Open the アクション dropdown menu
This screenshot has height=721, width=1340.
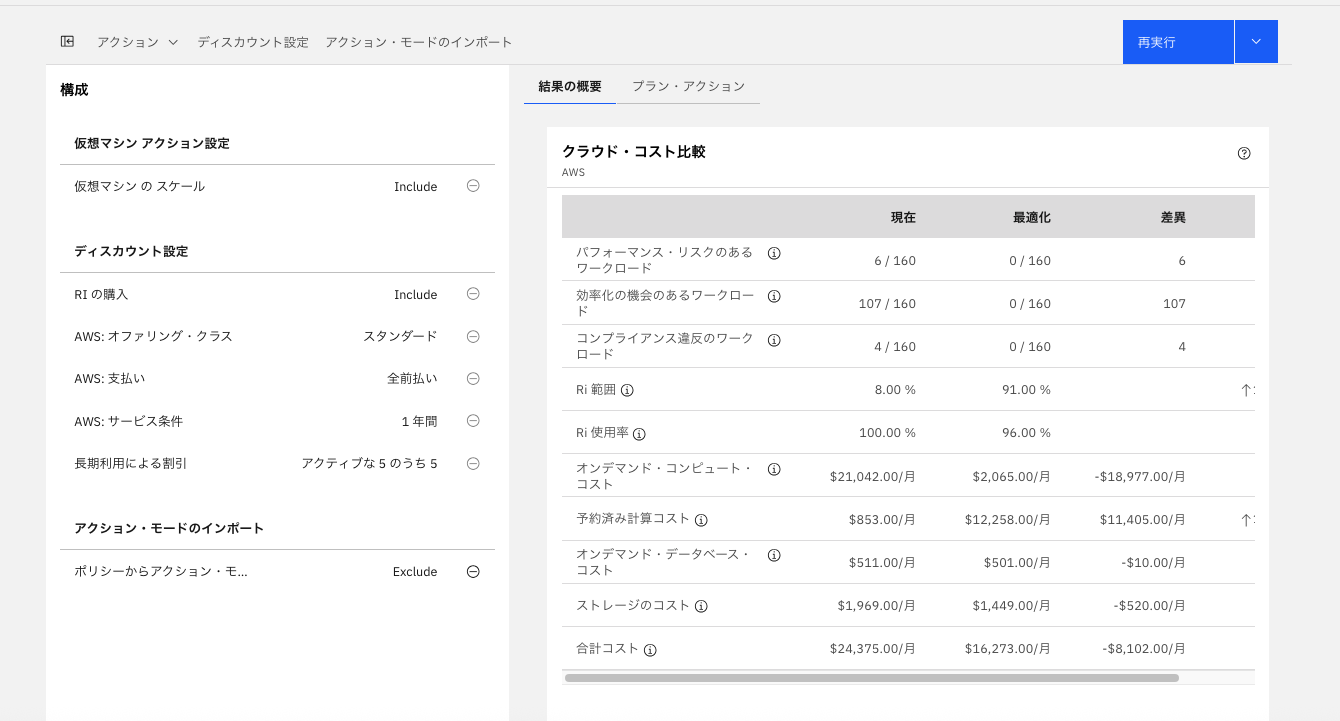(137, 42)
